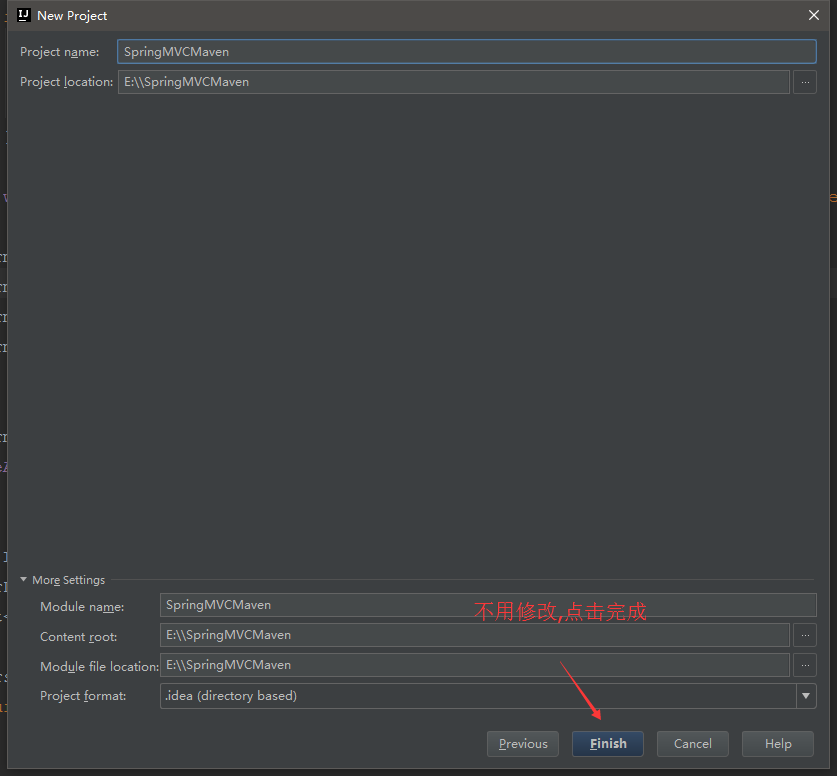Open the Project format dropdown
The height and width of the screenshot is (776, 837).
coord(806,696)
